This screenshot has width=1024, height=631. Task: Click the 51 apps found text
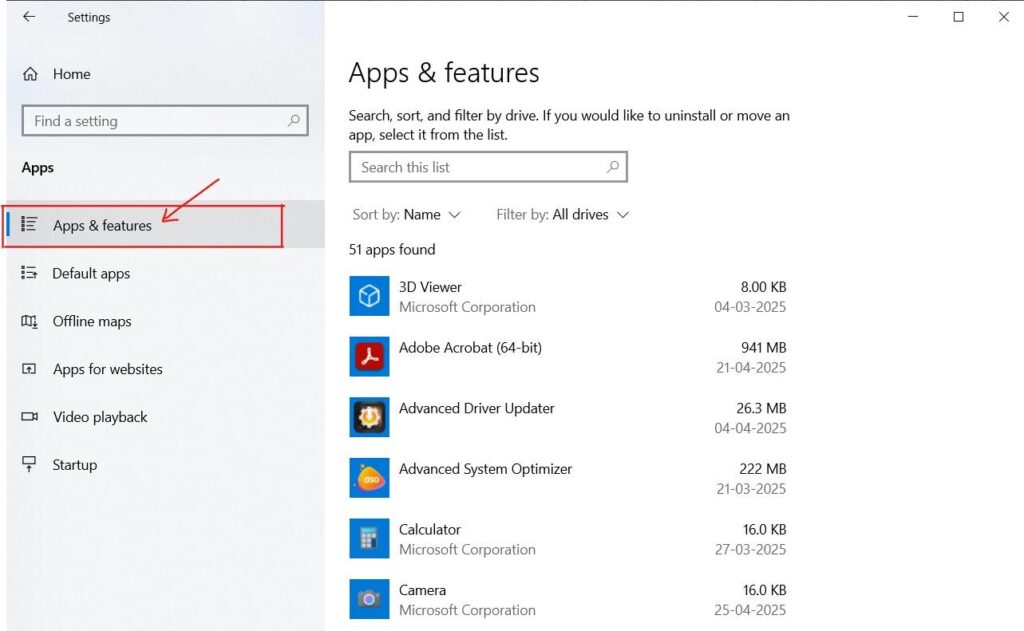392,250
